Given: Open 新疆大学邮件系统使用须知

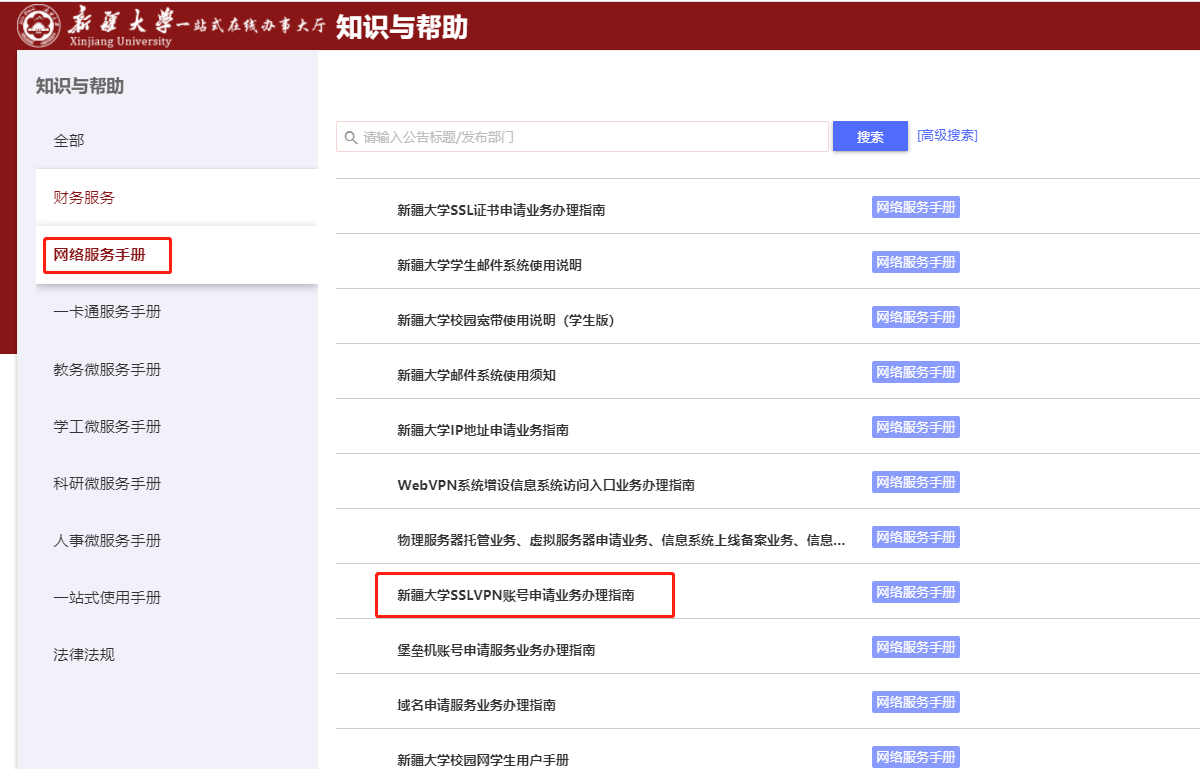Looking at the screenshot, I should [476, 375].
